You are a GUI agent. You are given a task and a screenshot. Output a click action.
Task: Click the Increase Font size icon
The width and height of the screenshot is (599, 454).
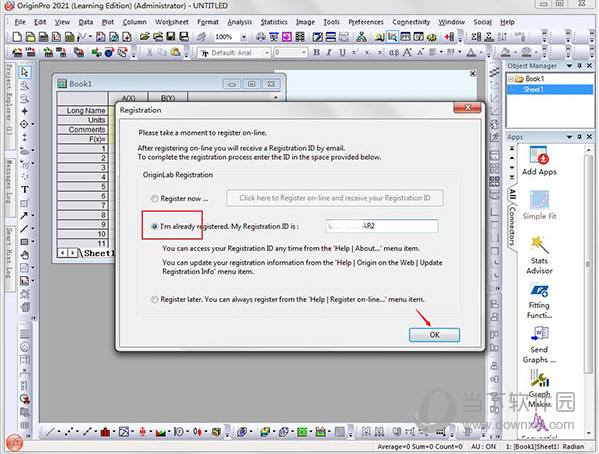point(407,52)
